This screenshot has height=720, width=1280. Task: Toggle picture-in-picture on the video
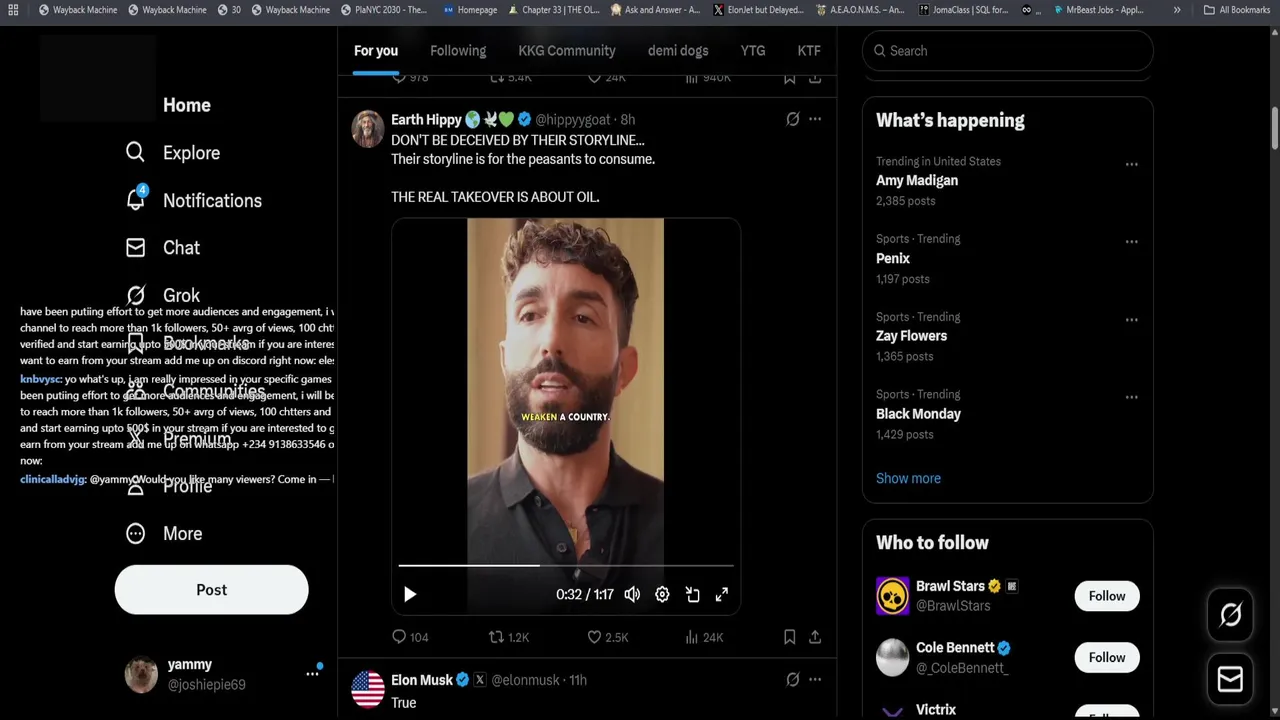tap(692, 594)
